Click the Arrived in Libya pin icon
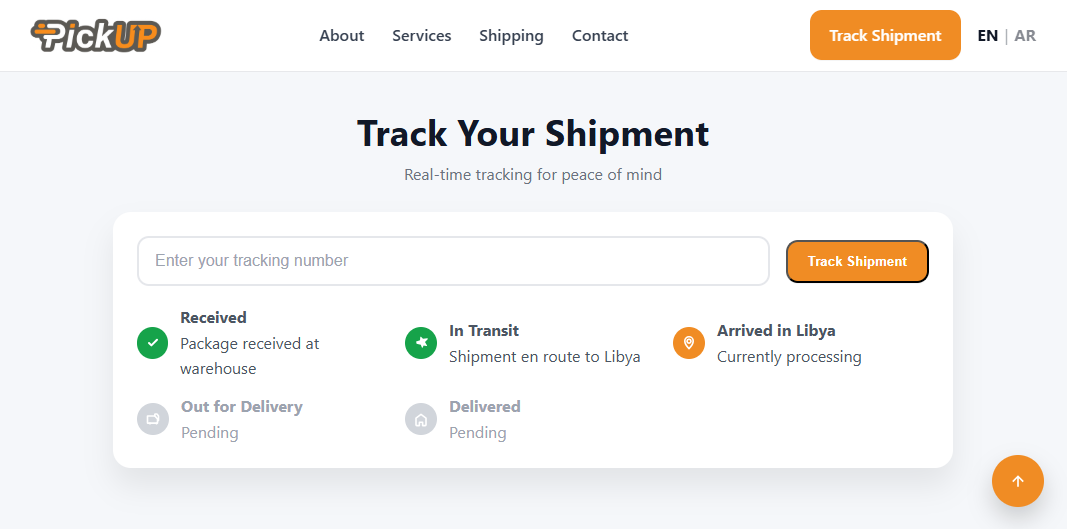This screenshot has height=529, width=1067. pos(689,343)
